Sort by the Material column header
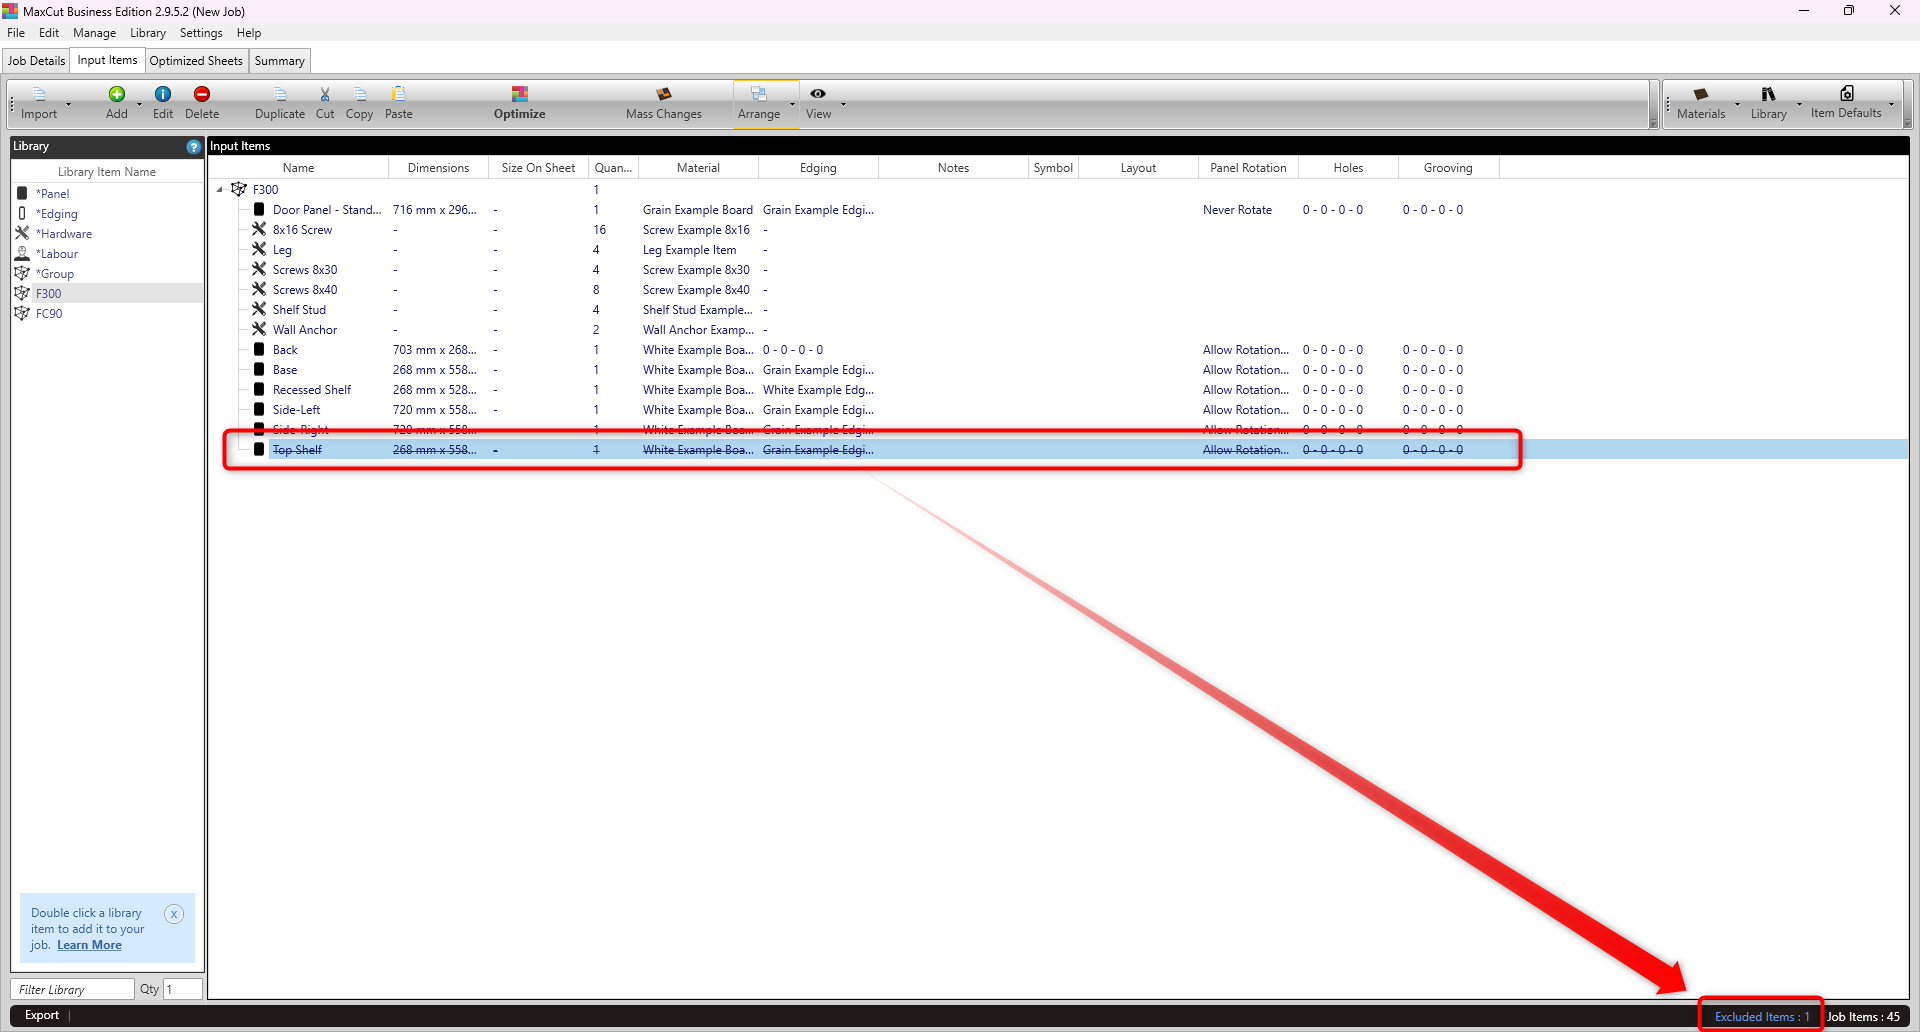Viewport: 1920px width, 1032px height. pos(698,168)
